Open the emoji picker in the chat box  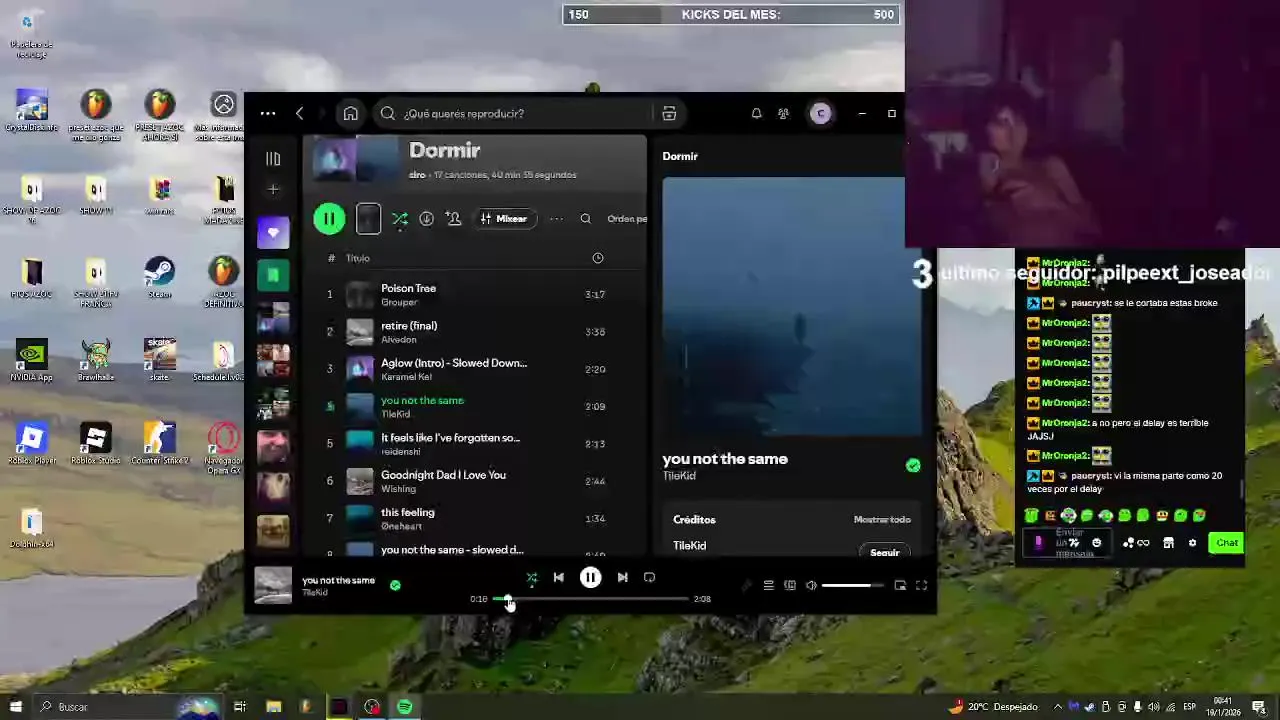click(1096, 543)
